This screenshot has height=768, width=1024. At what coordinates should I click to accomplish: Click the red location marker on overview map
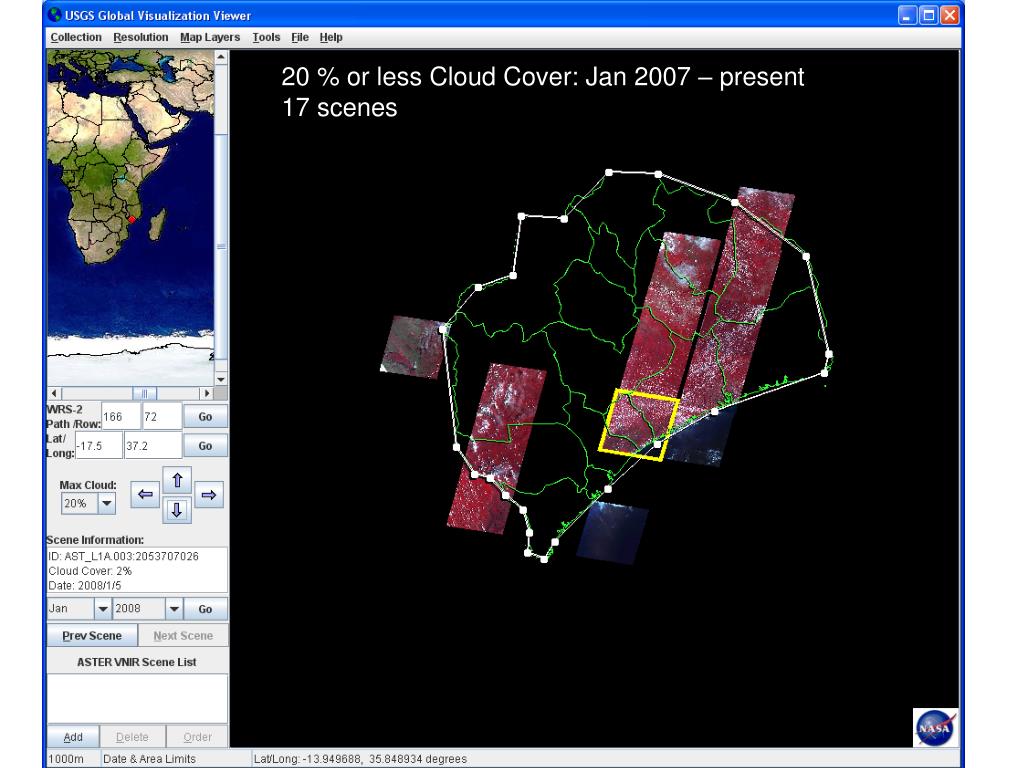(x=132, y=220)
